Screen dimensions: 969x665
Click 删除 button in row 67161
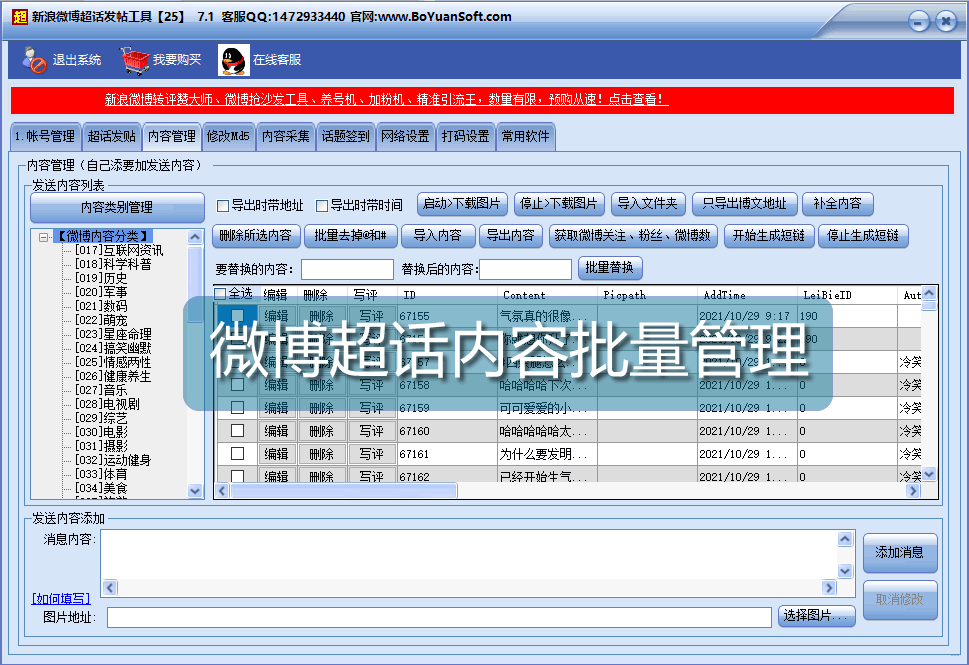(321, 454)
